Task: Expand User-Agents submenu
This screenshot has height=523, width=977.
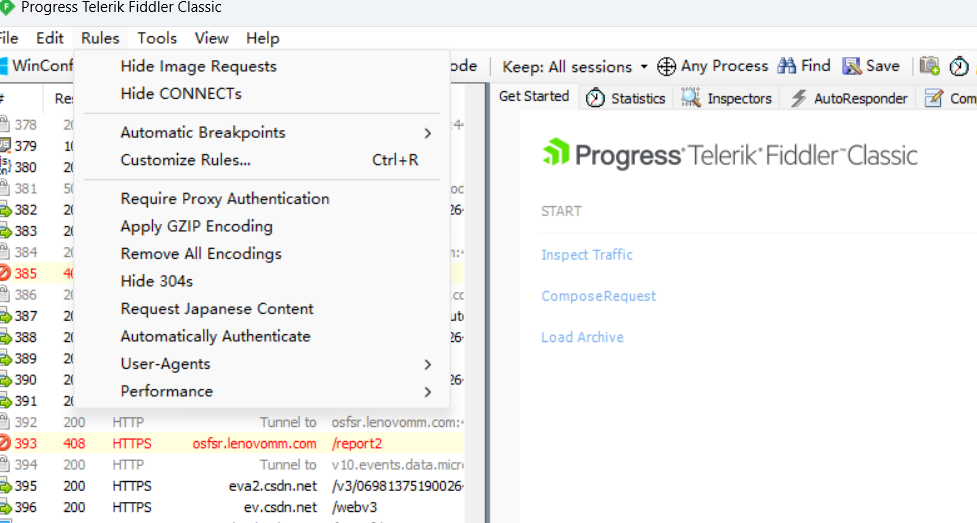Action: click(262, 363)
